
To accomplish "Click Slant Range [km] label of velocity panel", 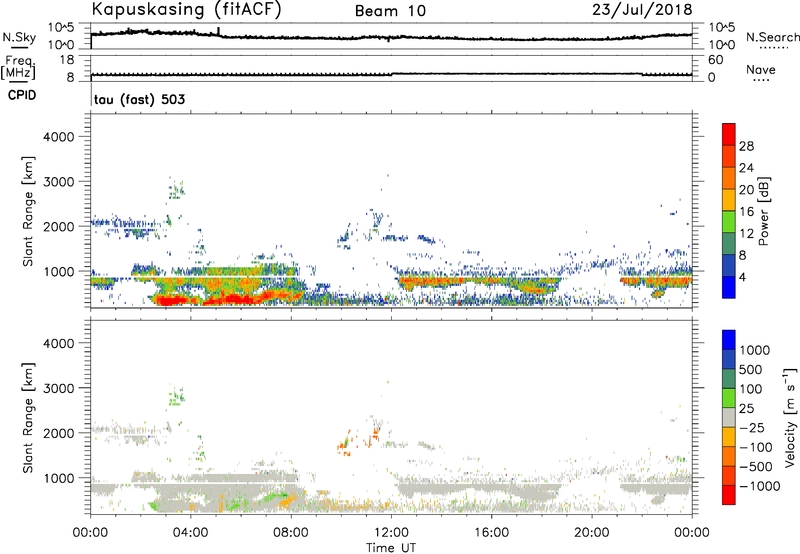I will pos(28,417).
